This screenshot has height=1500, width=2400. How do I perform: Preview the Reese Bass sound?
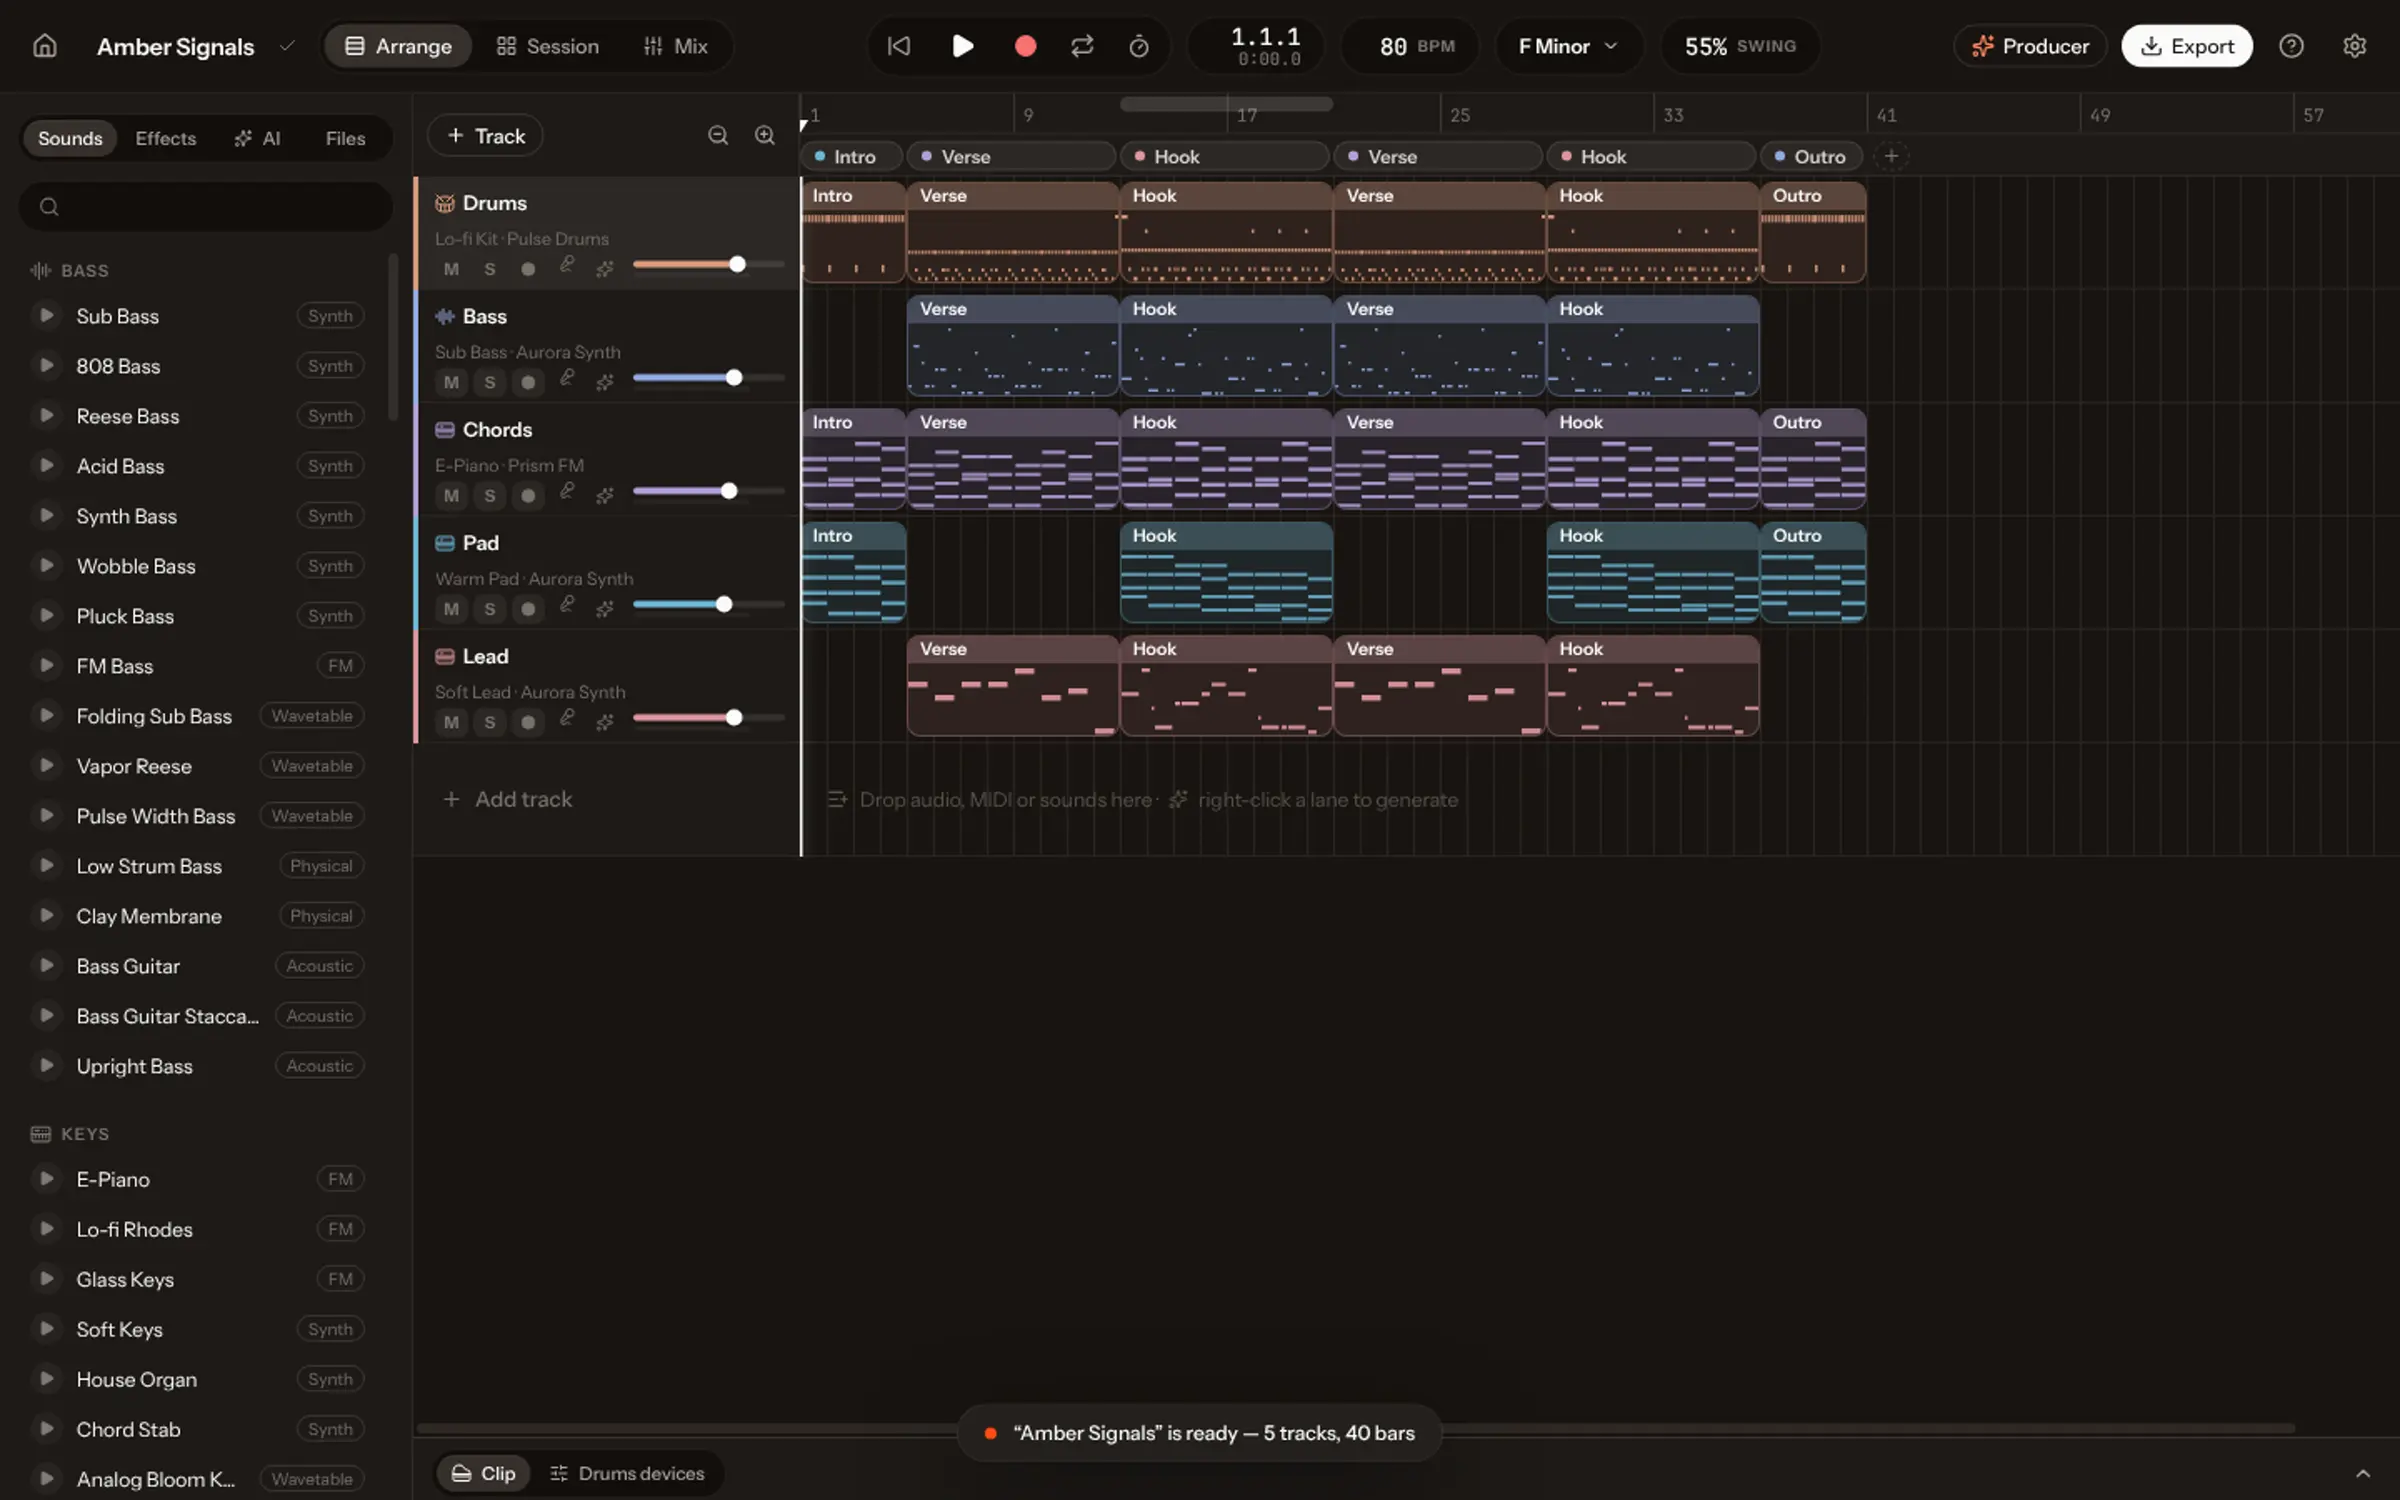tap(46, 415)
